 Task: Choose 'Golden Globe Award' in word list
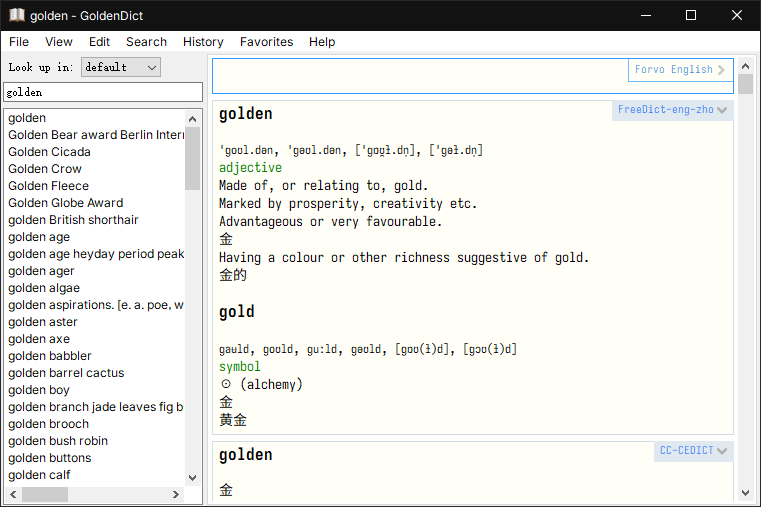pos(66,203)
